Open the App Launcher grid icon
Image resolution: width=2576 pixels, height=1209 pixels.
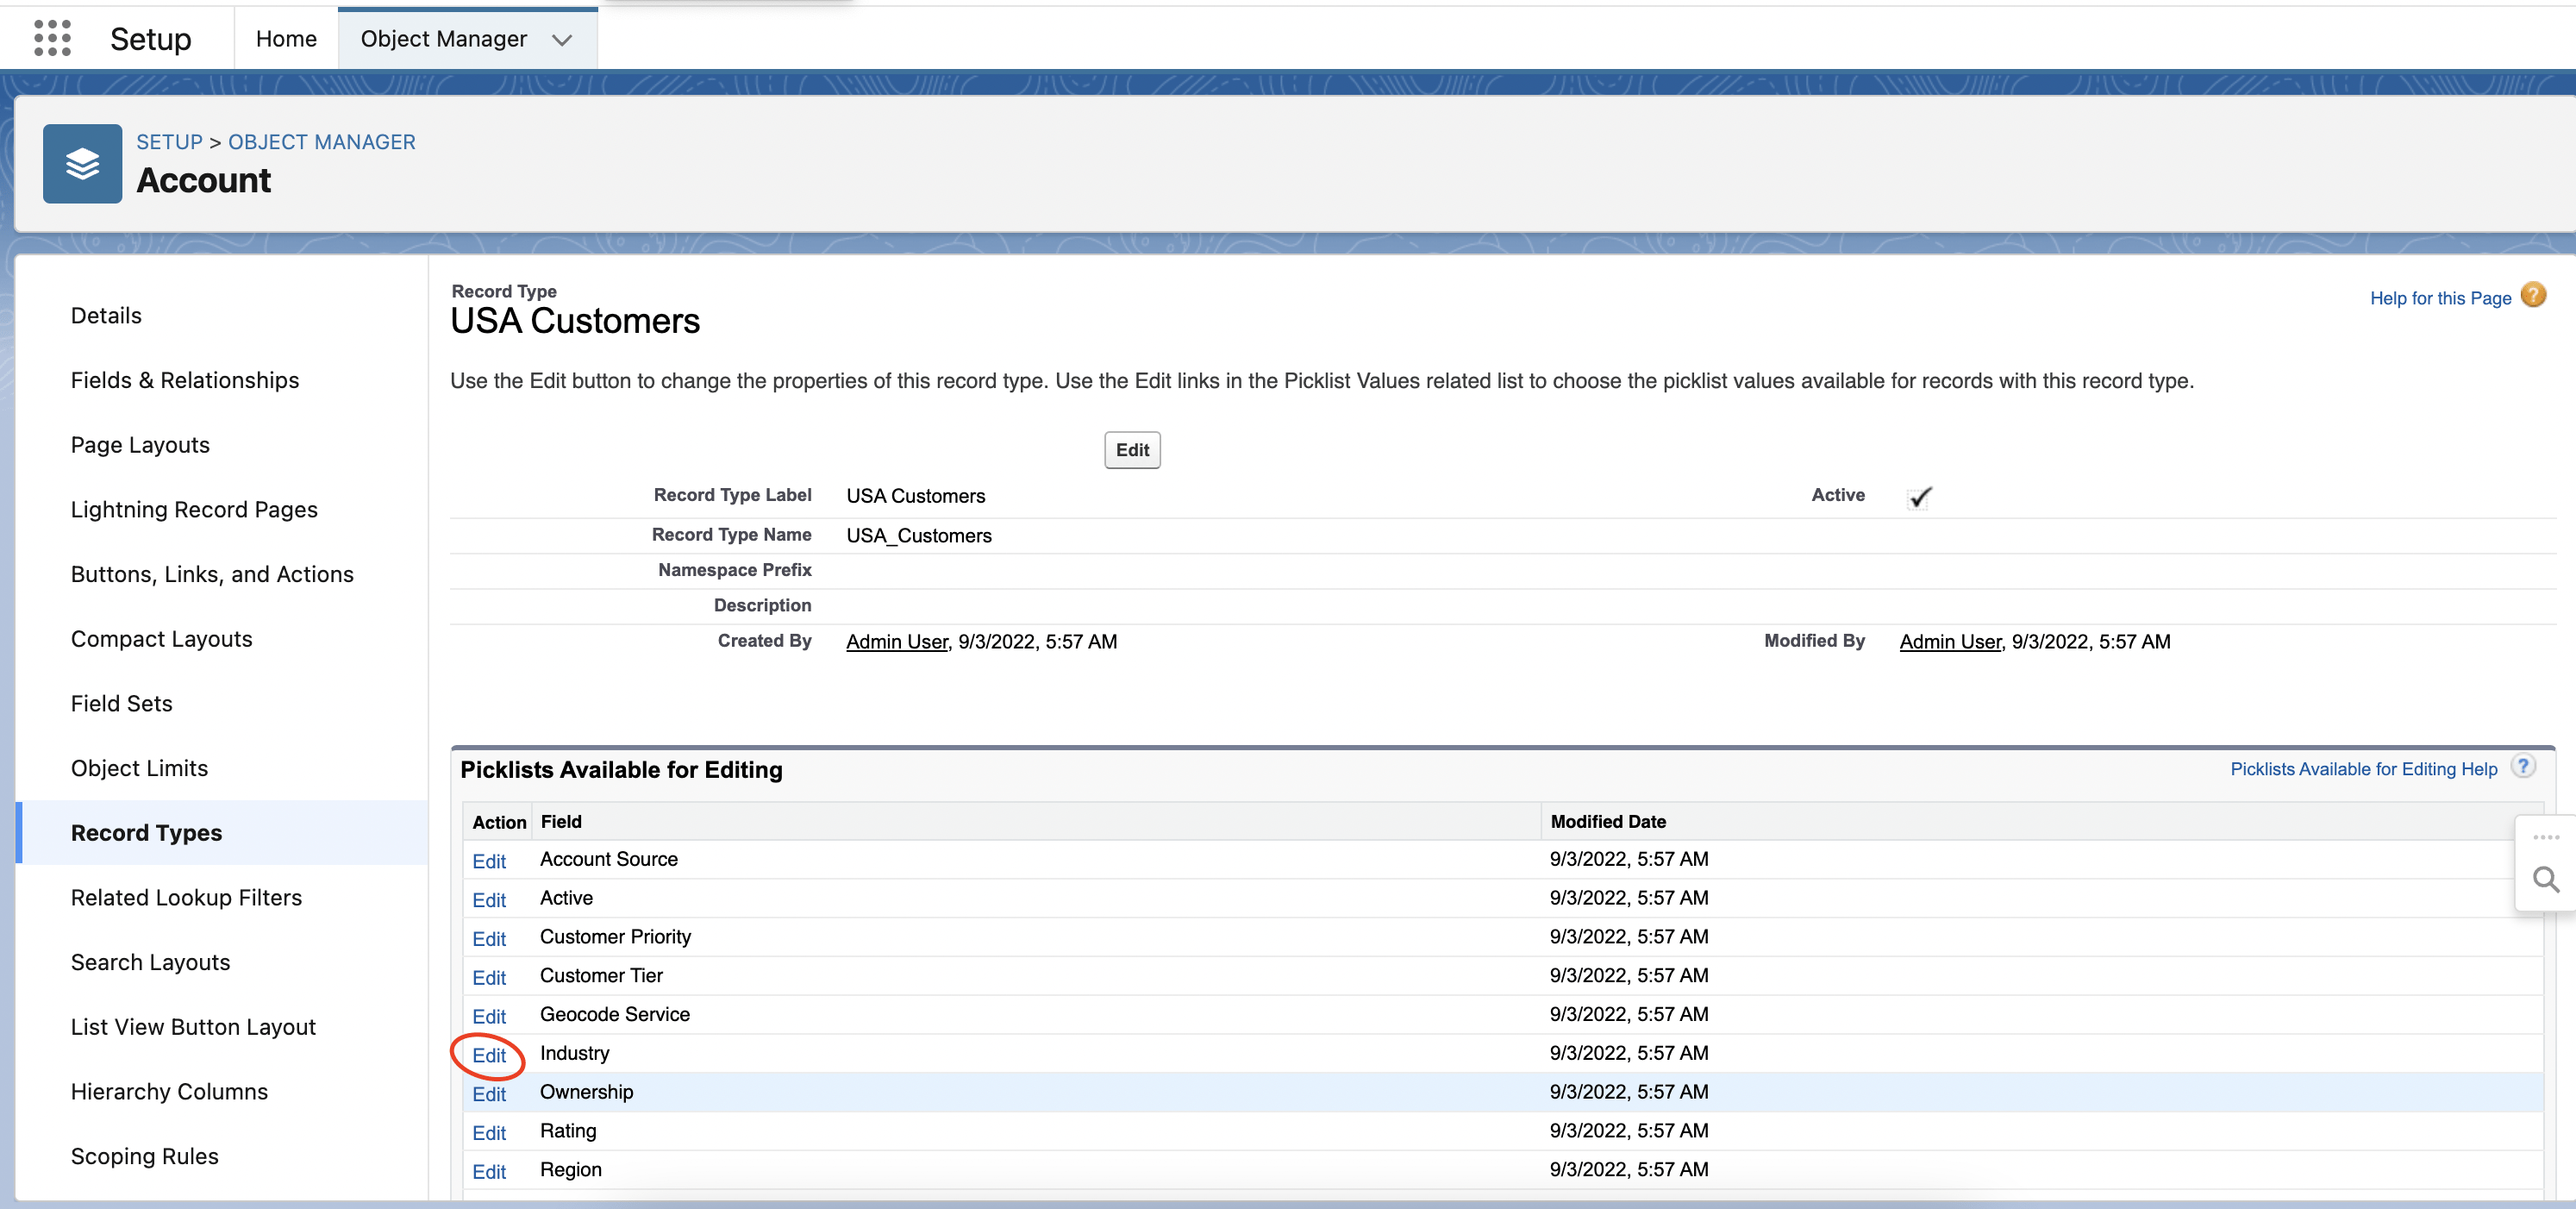click(x=52, y=38)
